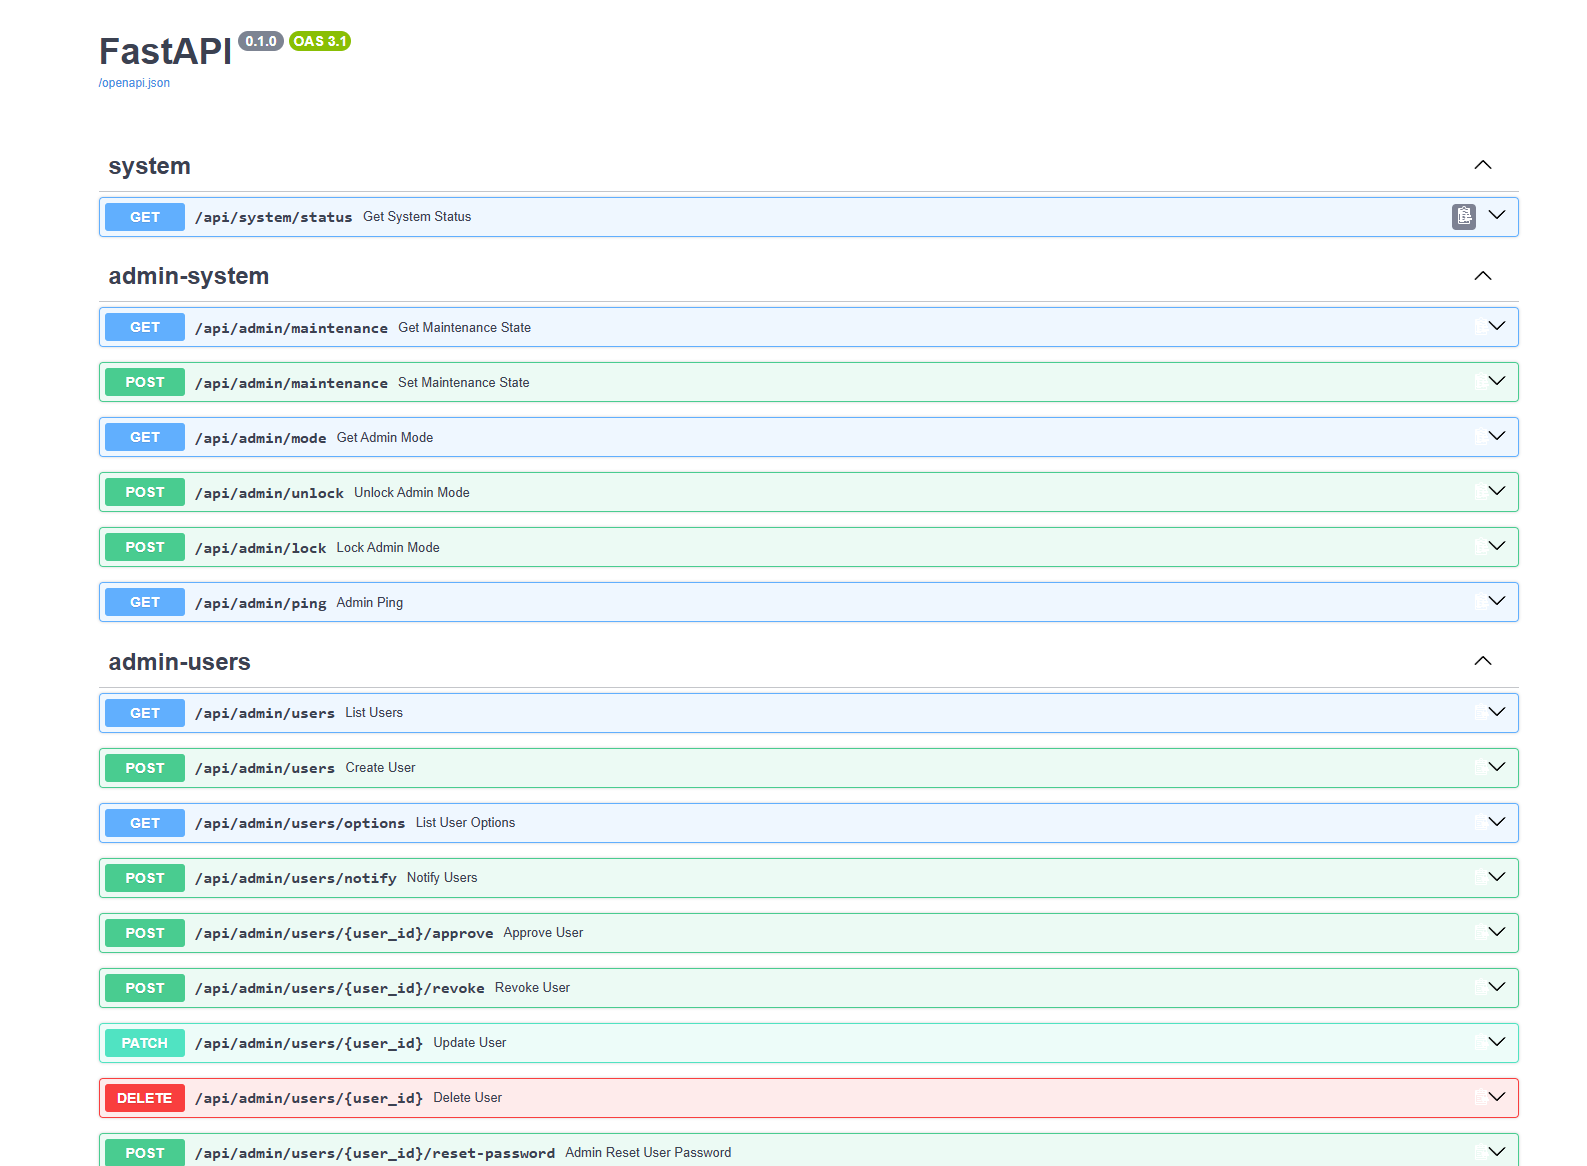Expand the Admin Reset User Password chevron
Screen dimensions: 1587x1166
[1497, 1152]
